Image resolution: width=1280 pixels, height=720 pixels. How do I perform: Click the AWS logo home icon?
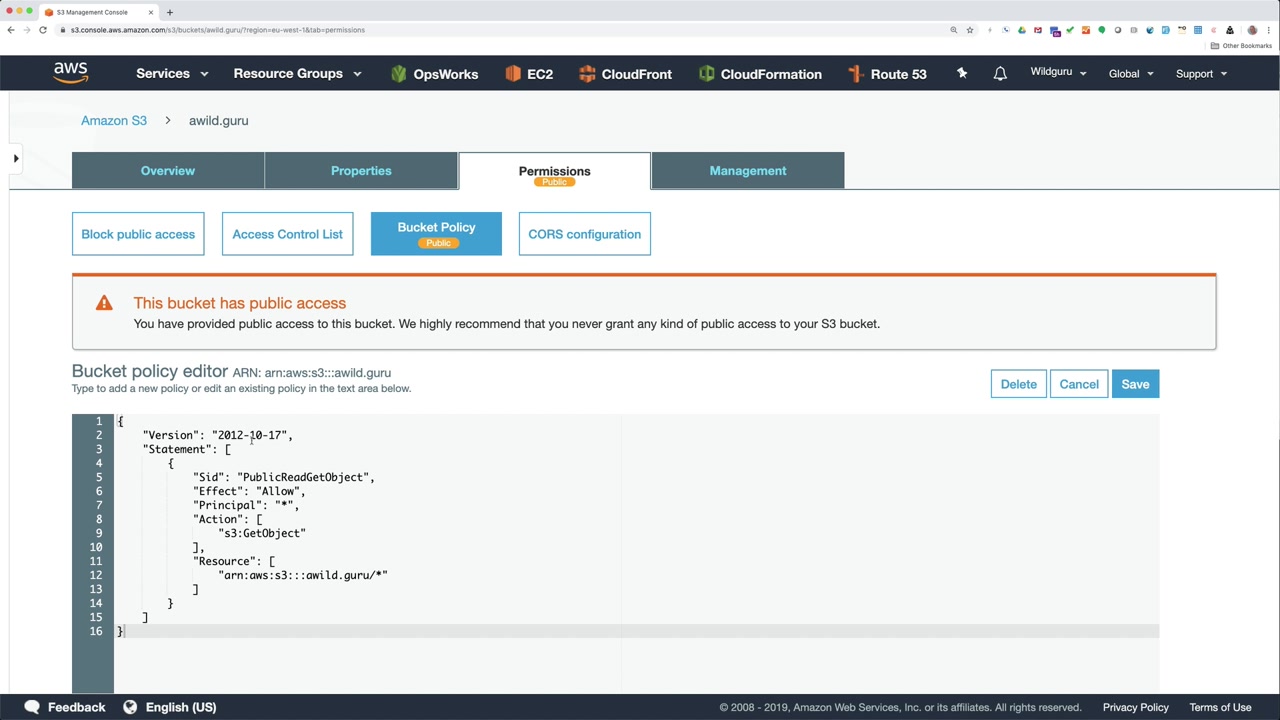pyautogui.click(x=71, y=73)
